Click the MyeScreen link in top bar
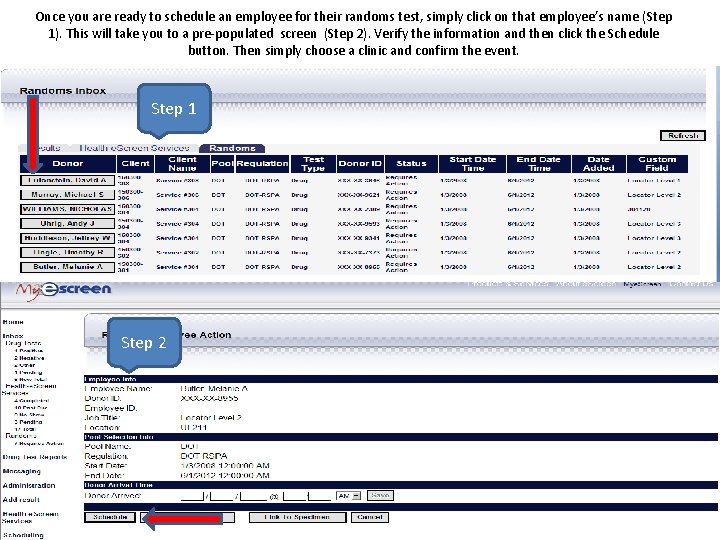Screen dimensions: 720x540 point(642,284)
